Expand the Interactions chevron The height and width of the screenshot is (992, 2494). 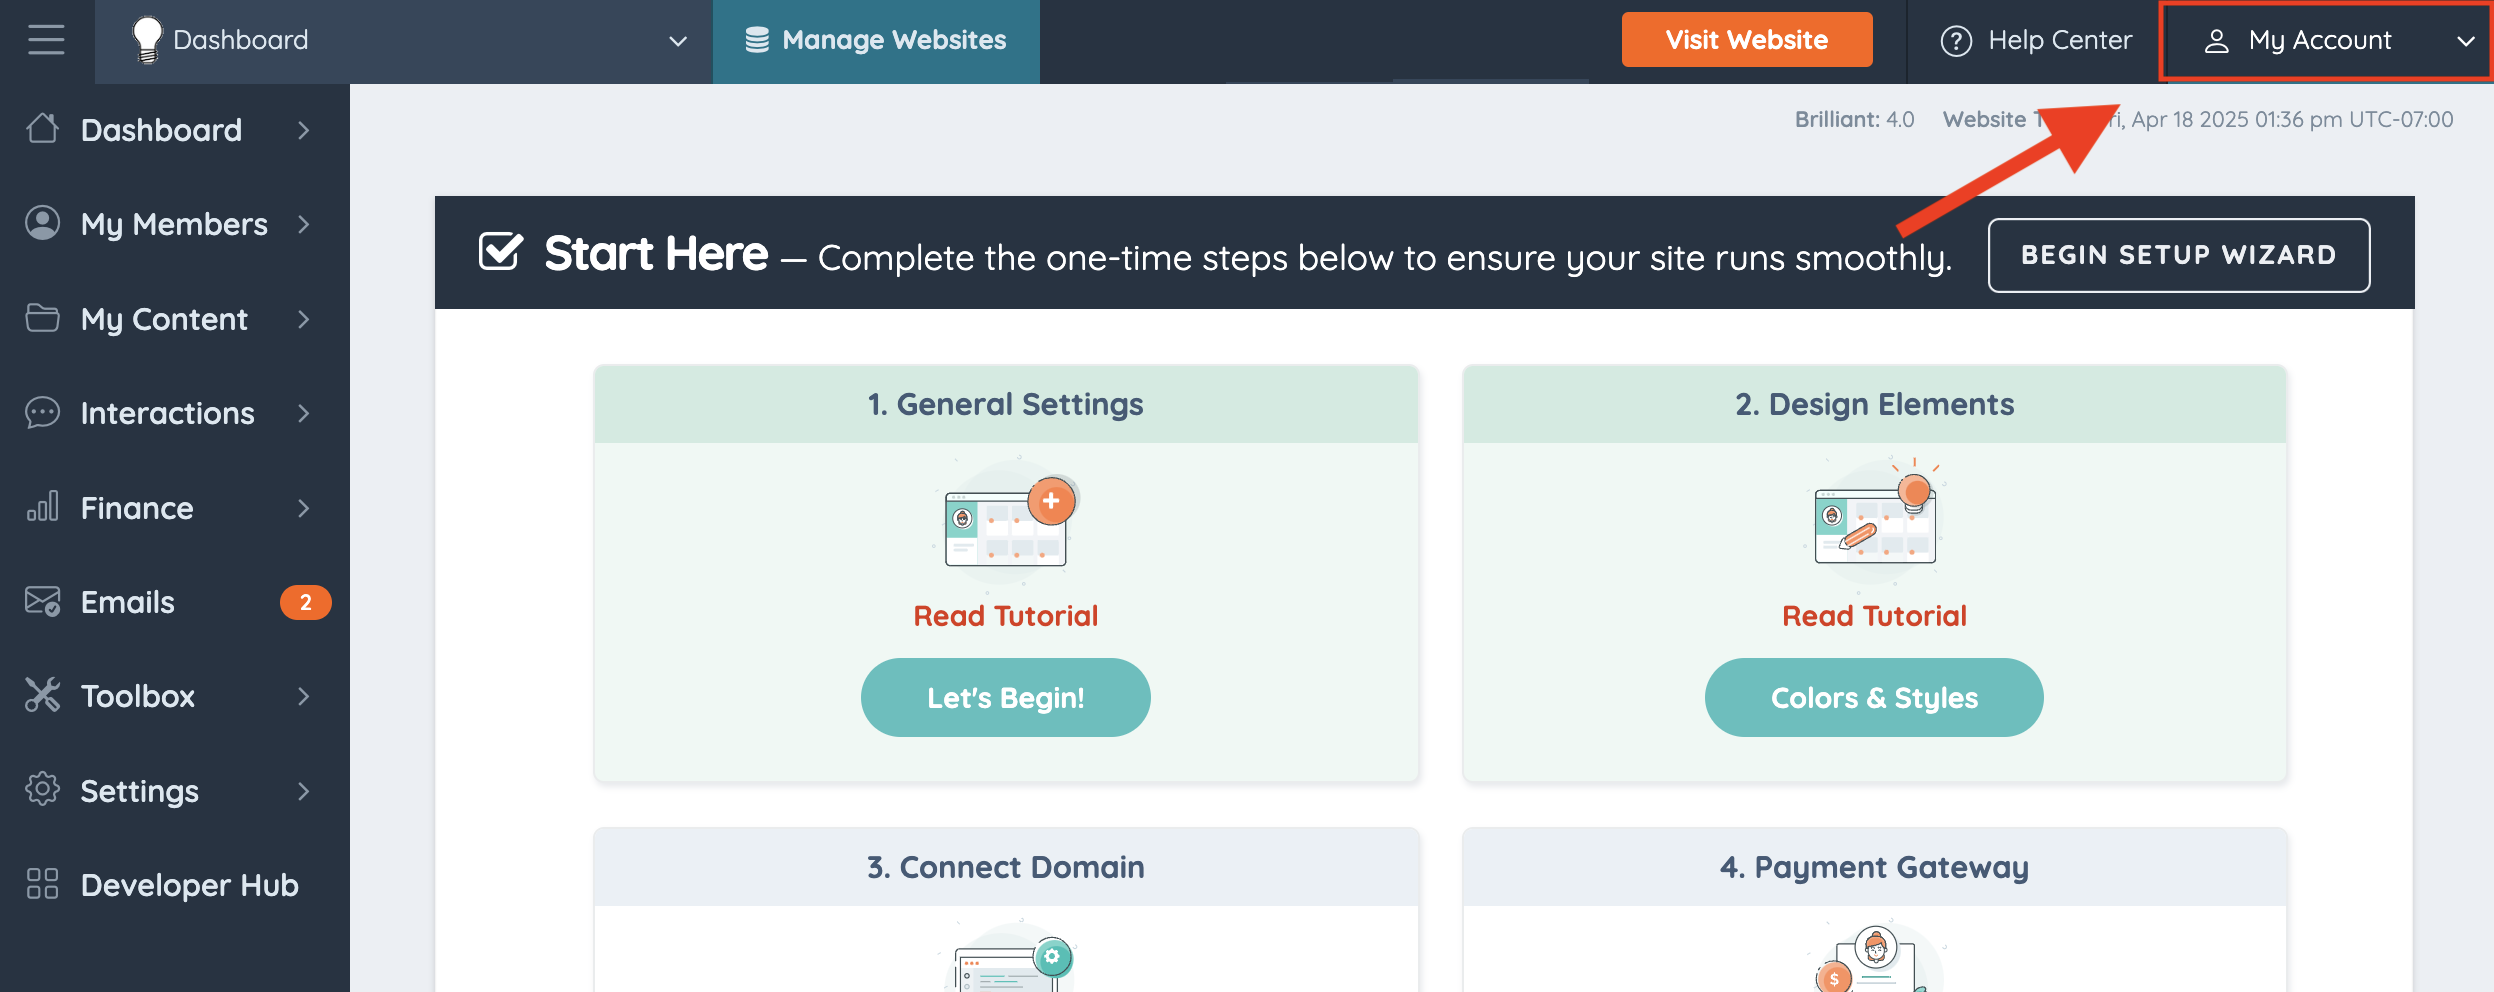[304, 413]
